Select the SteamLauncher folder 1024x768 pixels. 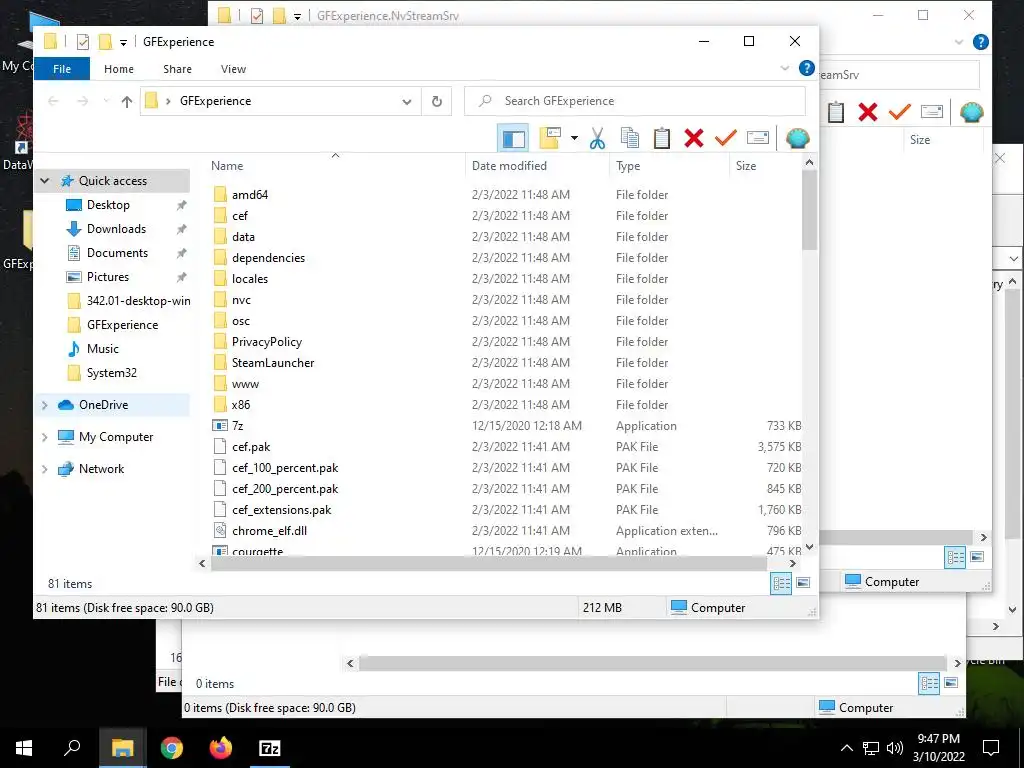pyautogui.click(x=273, y=363)
